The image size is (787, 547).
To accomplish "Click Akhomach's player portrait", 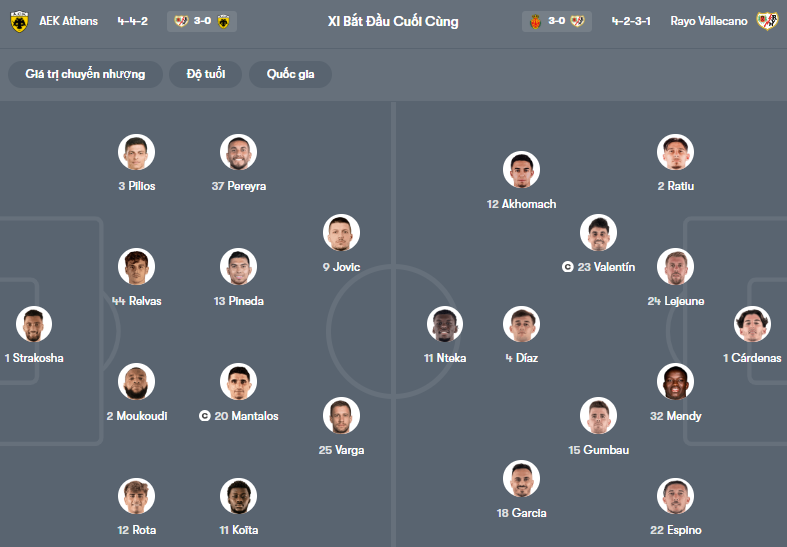I will point(521,170).
